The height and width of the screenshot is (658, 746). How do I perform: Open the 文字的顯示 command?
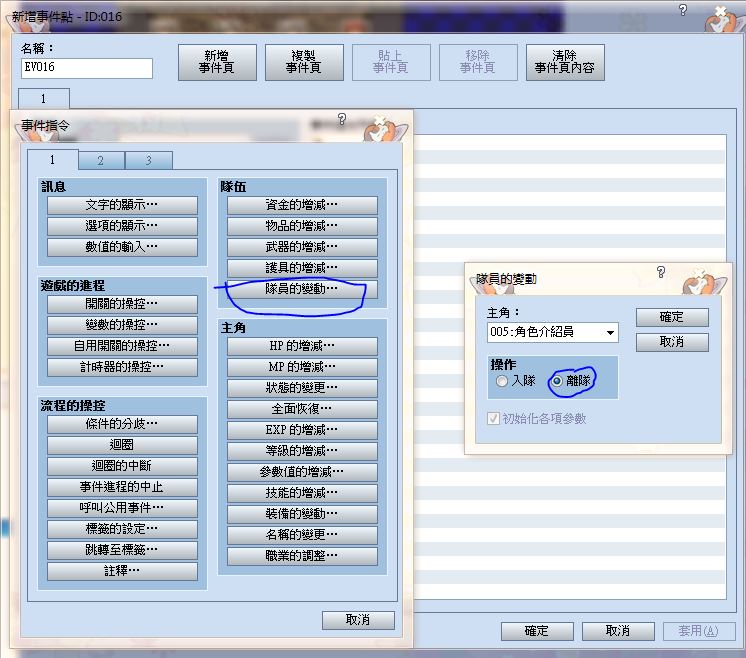pyautogui.click(x=122, y=206)
